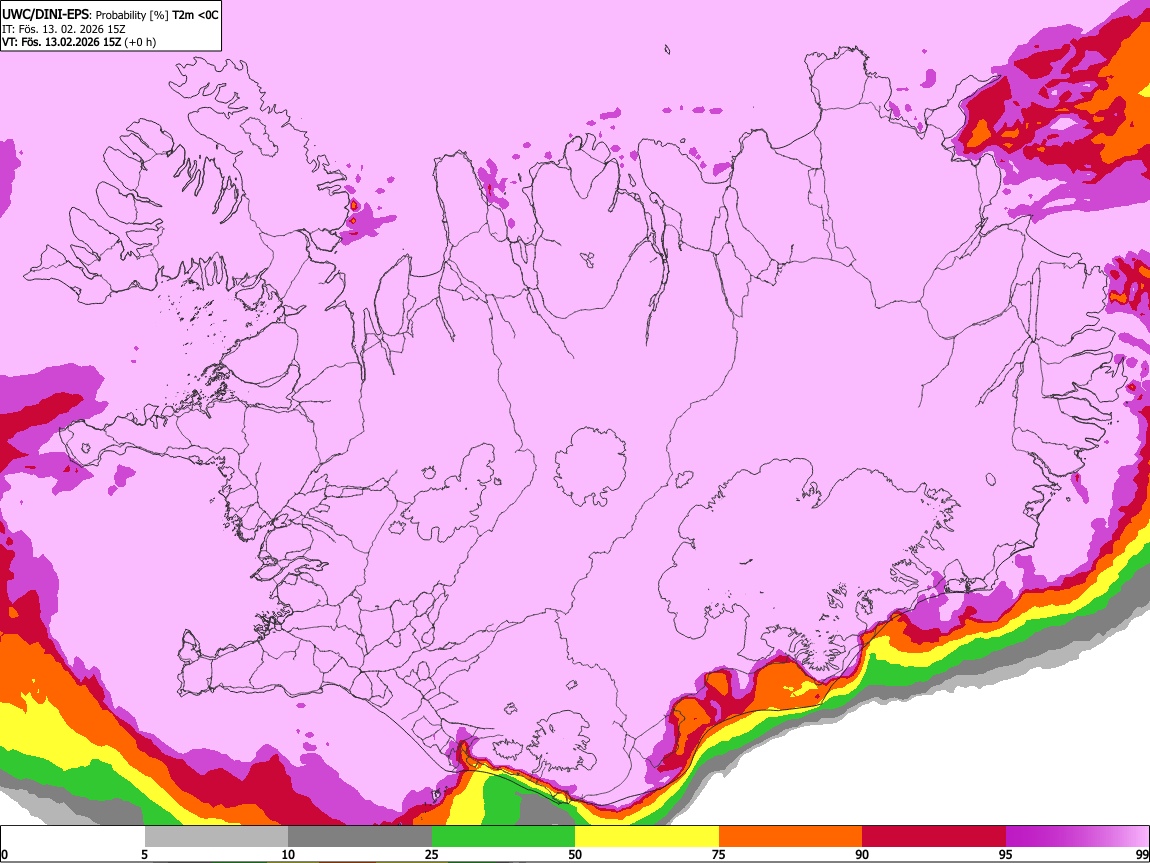
Task: Click the 90-95% red legend segment
Action: [934, 837]
